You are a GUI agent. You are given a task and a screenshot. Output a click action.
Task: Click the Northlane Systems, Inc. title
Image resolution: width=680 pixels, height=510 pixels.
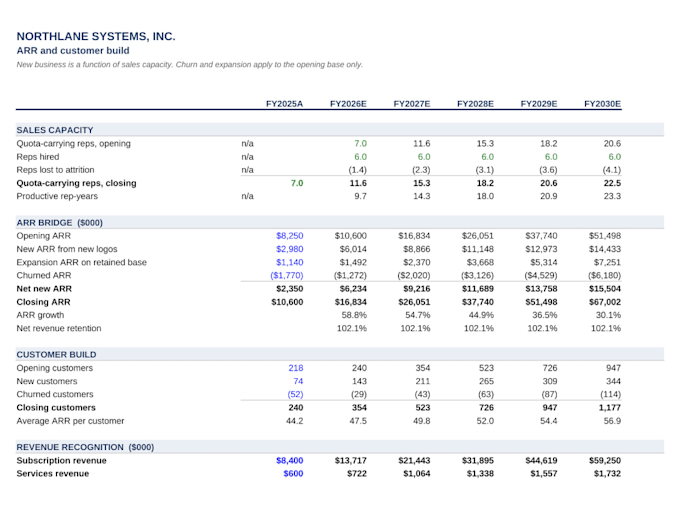[x=96, y=36]
